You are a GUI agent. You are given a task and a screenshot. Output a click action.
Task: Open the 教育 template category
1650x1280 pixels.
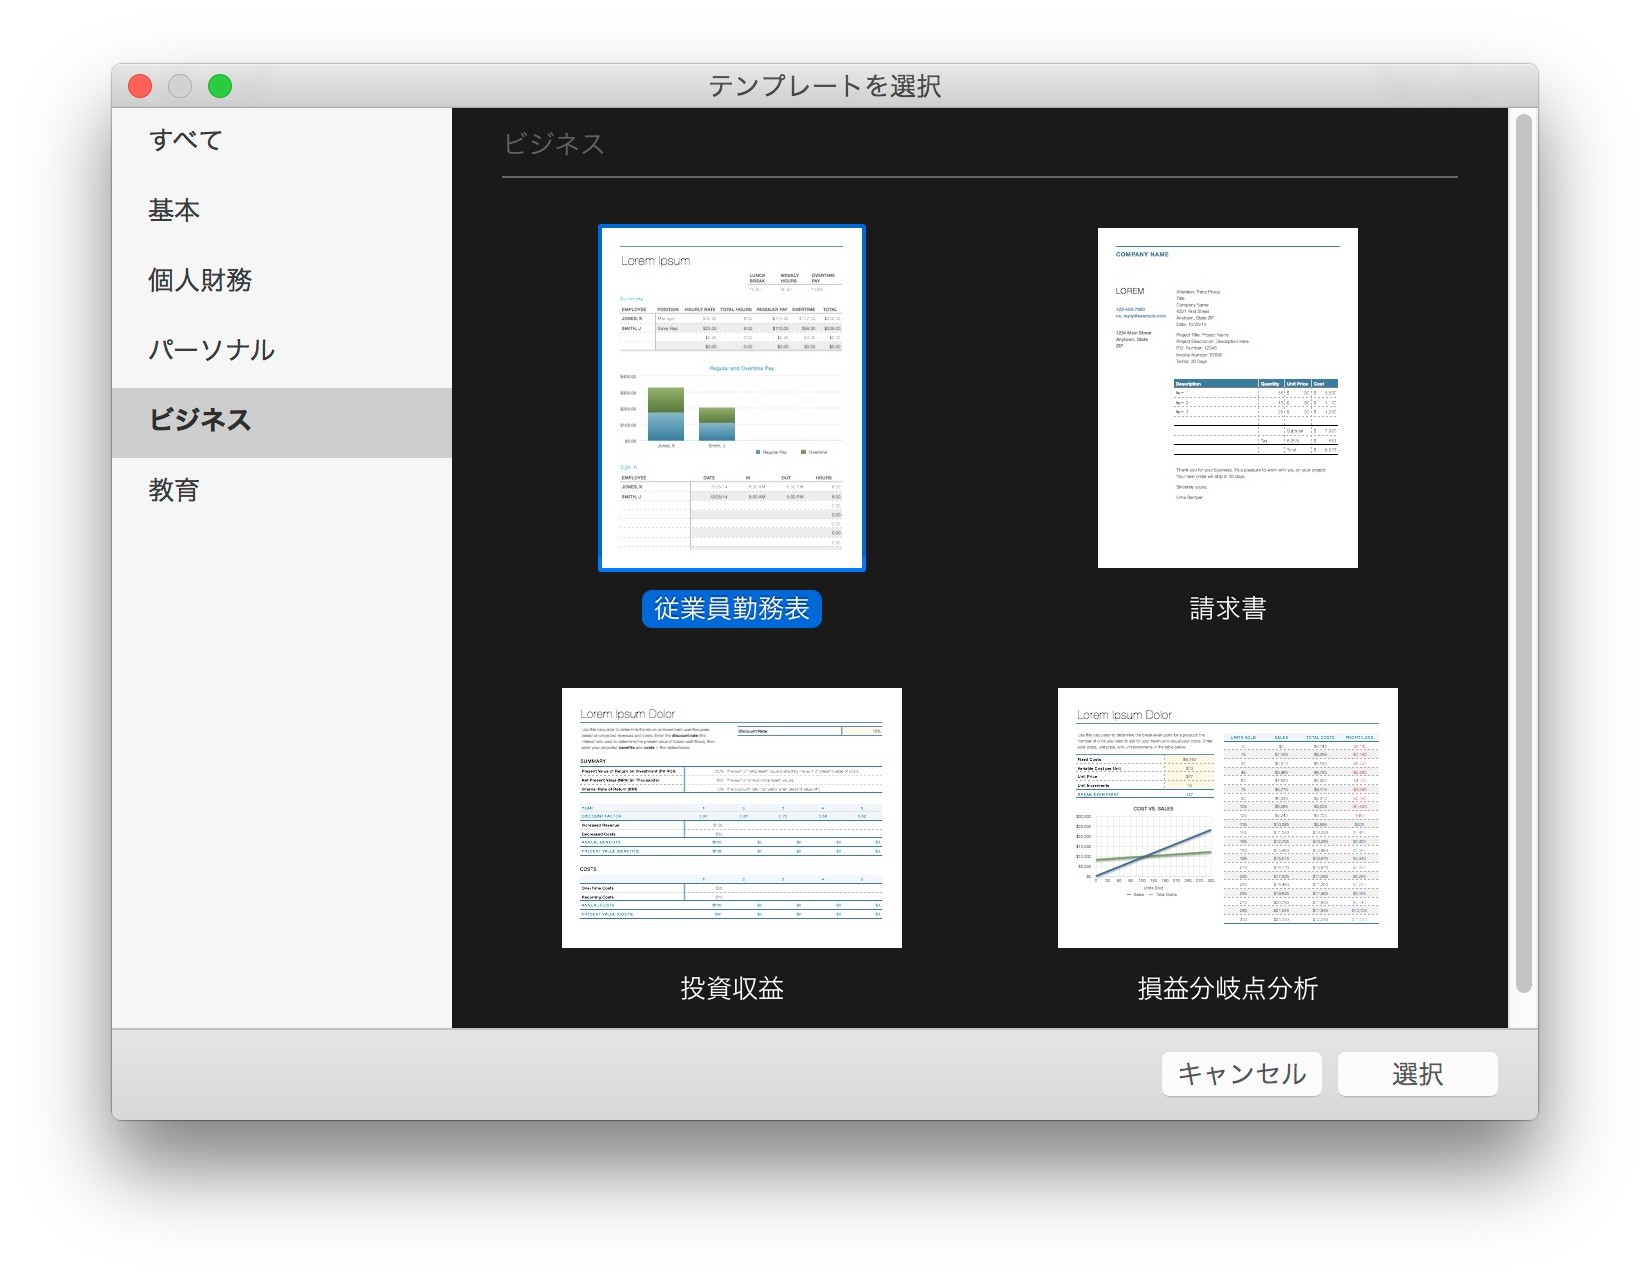coord(281,491)
